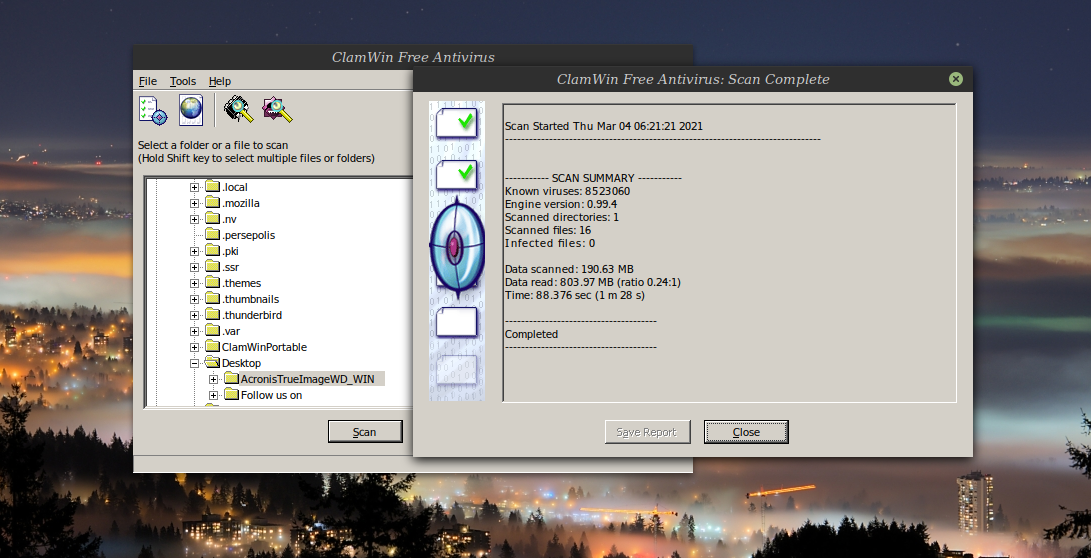This screenshot has width=1091, height=558.
Task: Click the .var folder icon
Action: (x=212, y=330)
